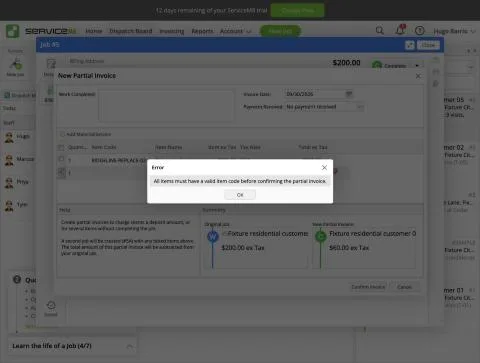
Task: Click the question mark icon beside the Qu… heading
Action: pos(17,279)
